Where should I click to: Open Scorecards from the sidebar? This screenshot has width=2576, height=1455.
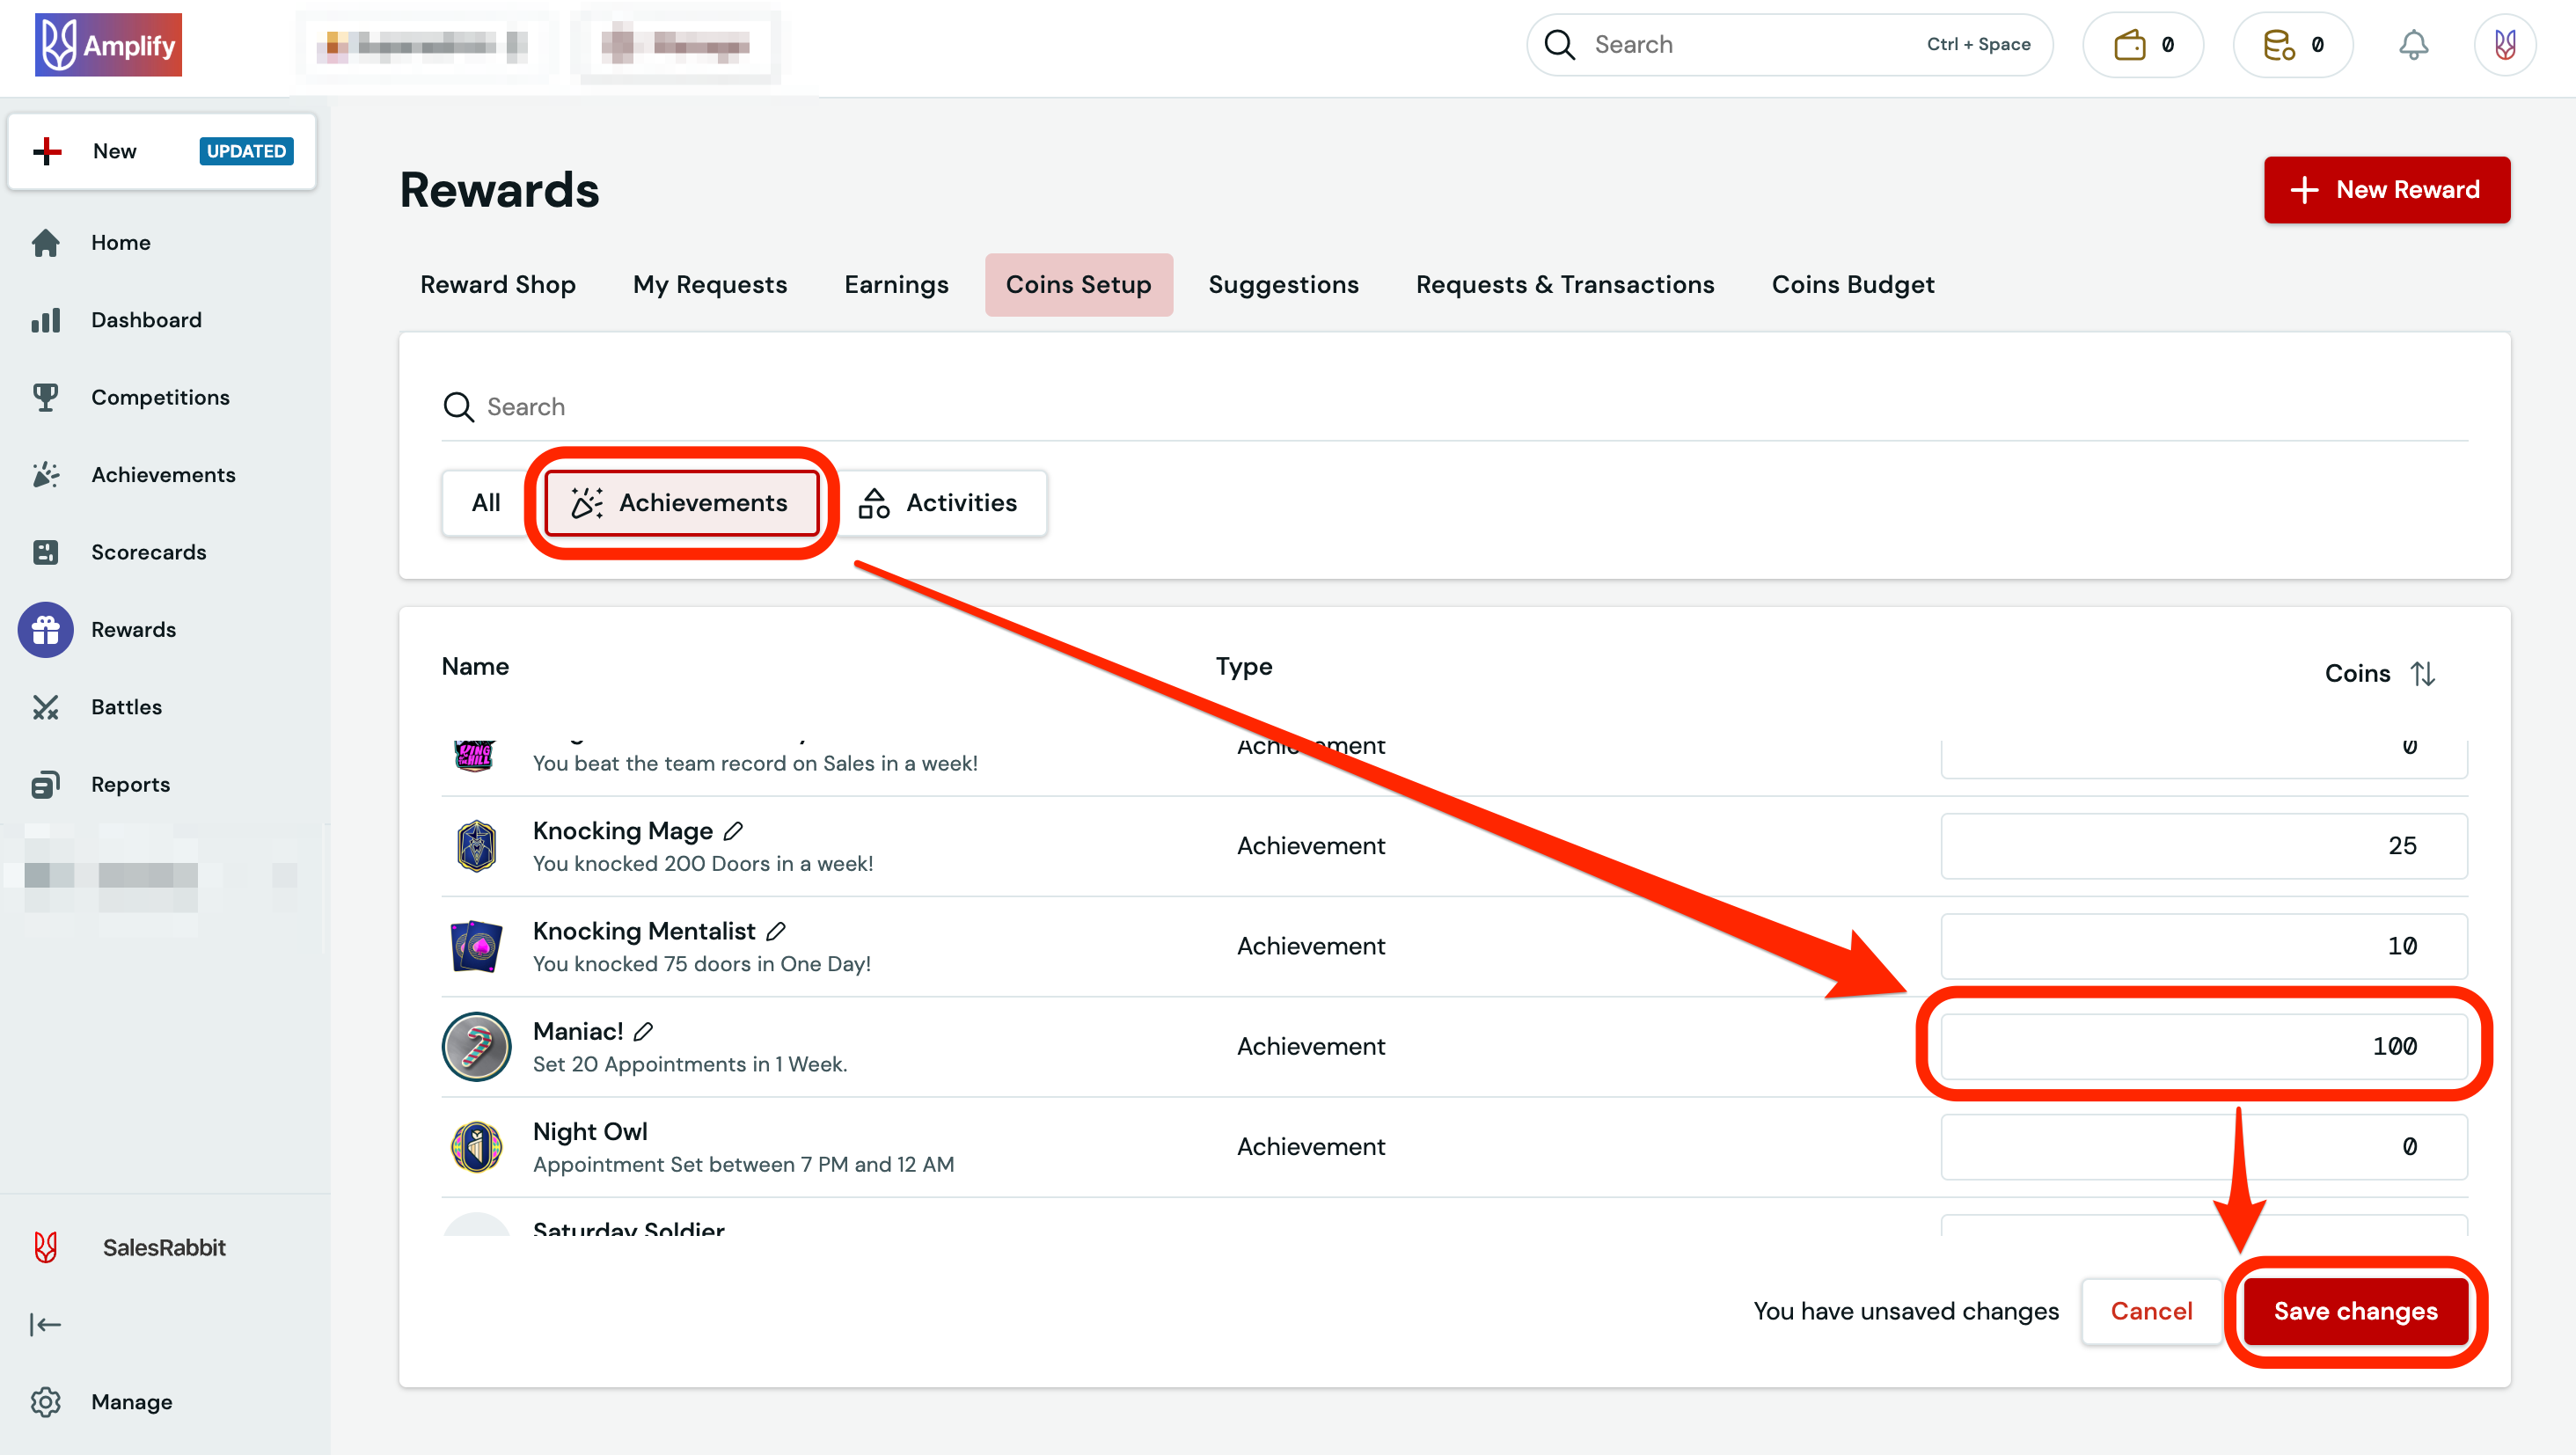(147, 551)
